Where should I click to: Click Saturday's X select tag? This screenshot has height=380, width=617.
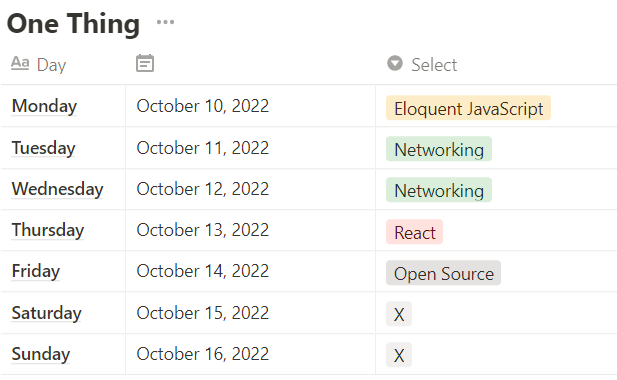(399, 314)
